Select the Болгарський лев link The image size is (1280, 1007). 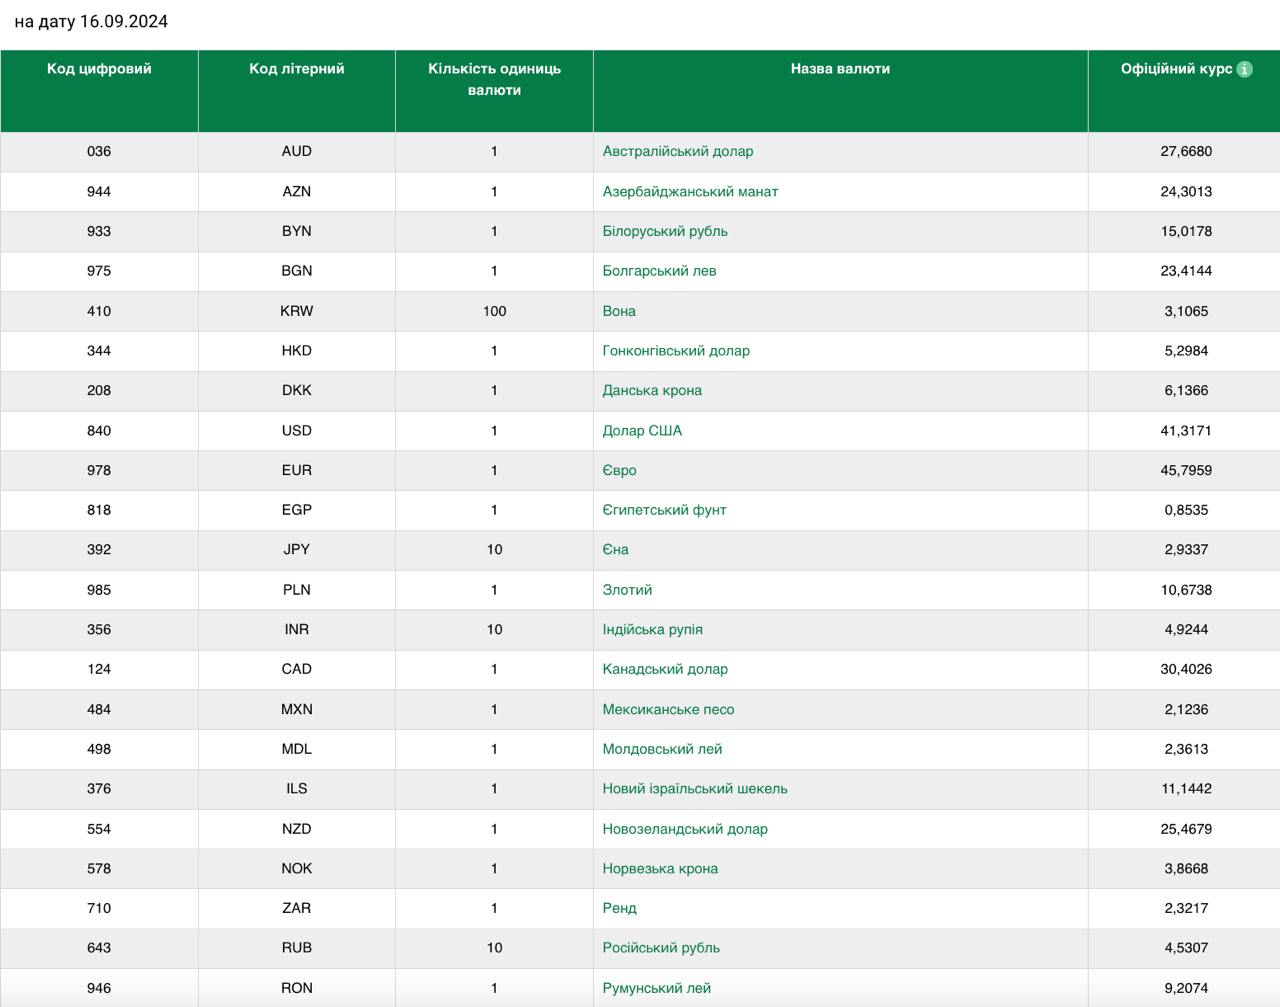pyautogui.click(x=659, y=271)
